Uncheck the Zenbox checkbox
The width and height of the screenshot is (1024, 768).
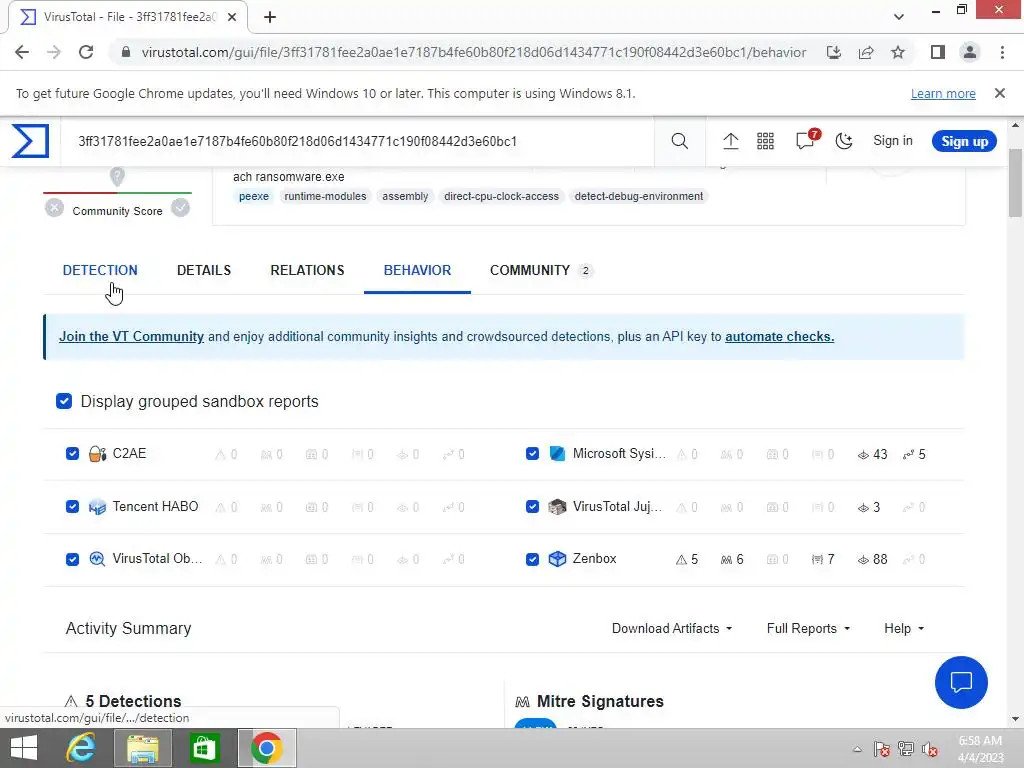[532, 559]
